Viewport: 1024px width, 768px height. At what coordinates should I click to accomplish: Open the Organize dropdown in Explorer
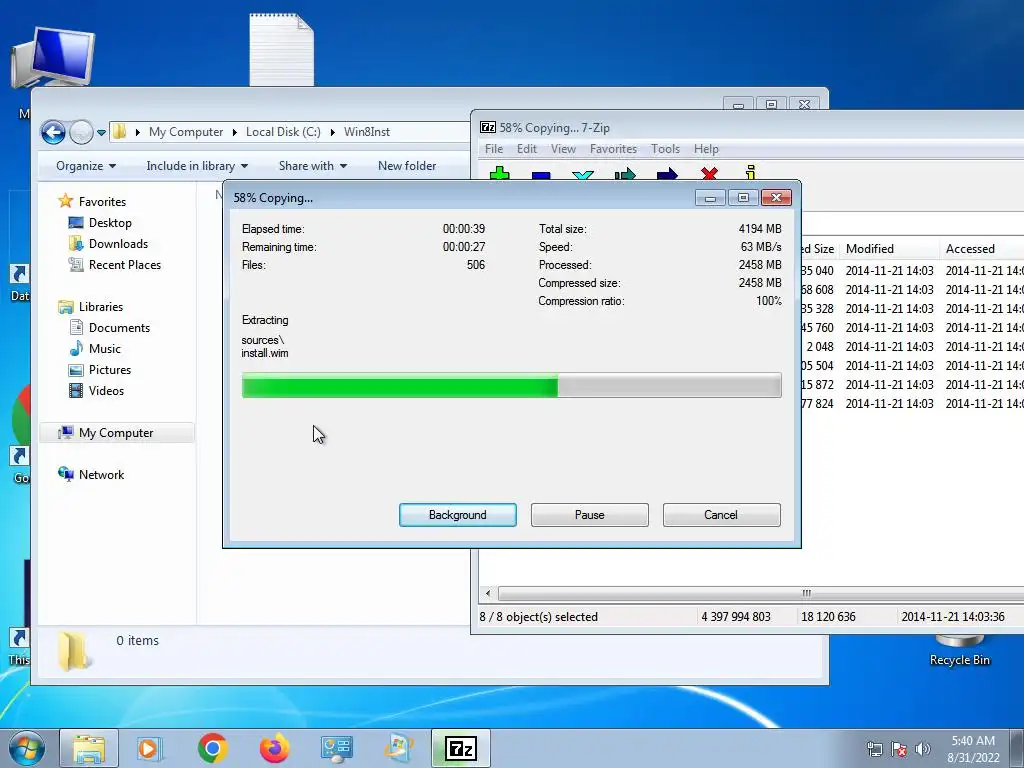[x=86, y=166]
